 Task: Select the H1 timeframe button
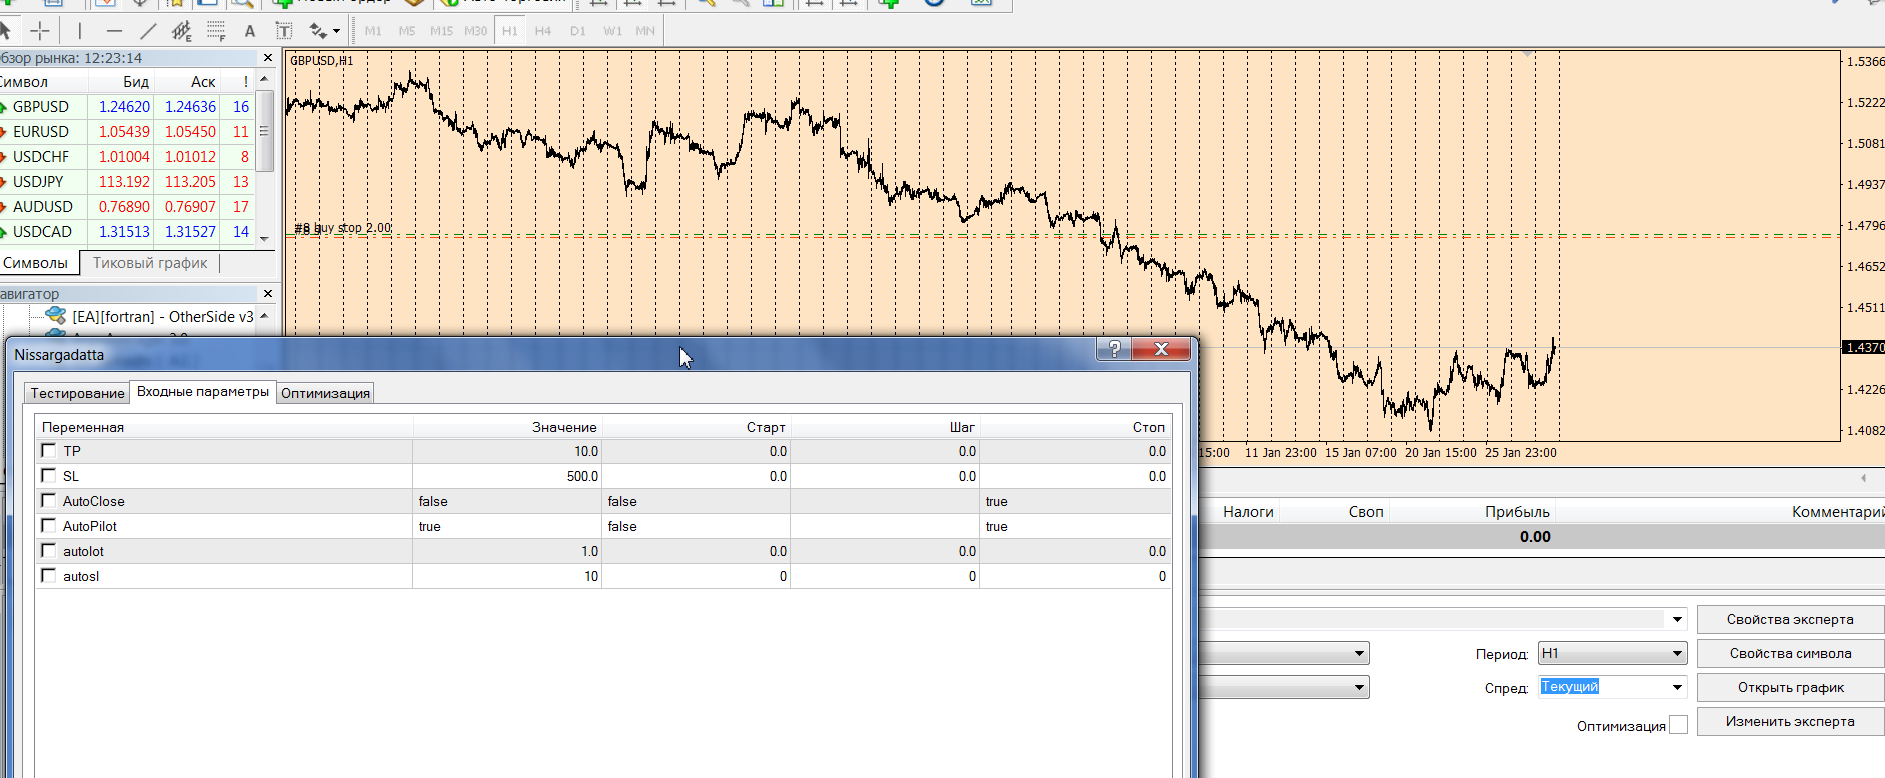tap(510, 31)
